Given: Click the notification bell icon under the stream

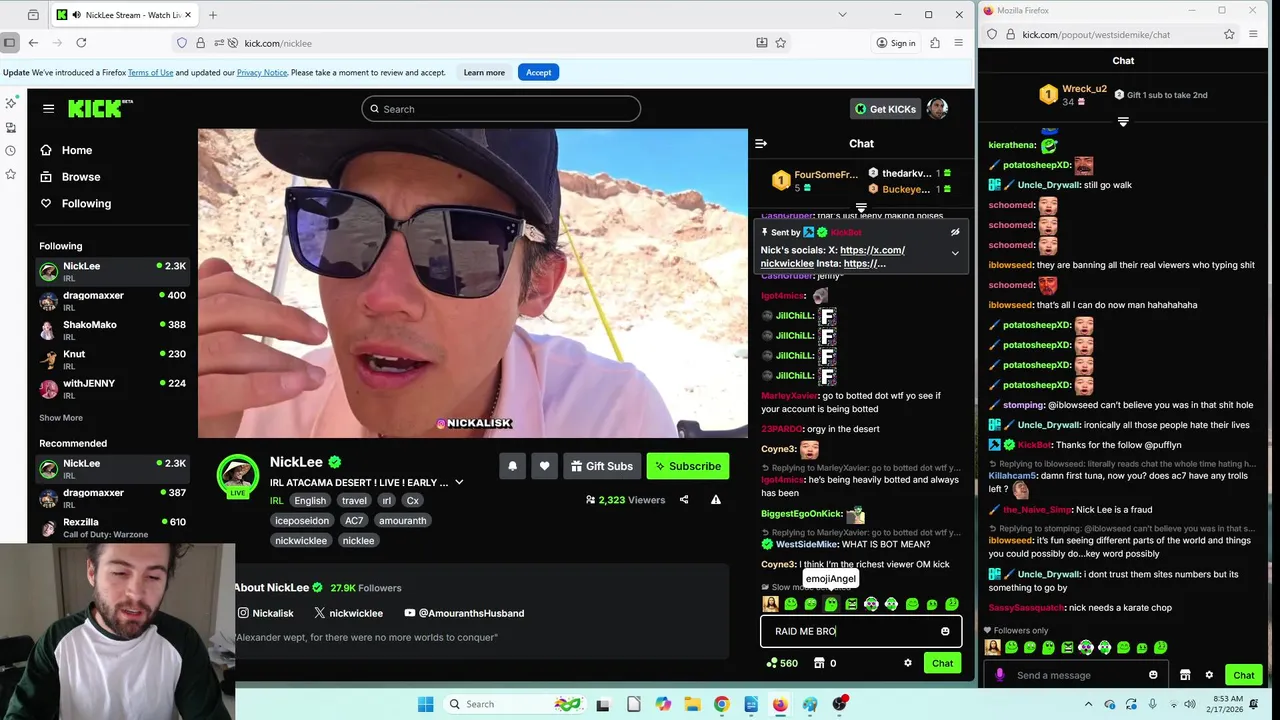Looking at the screenshot, I should coord(512,466).
